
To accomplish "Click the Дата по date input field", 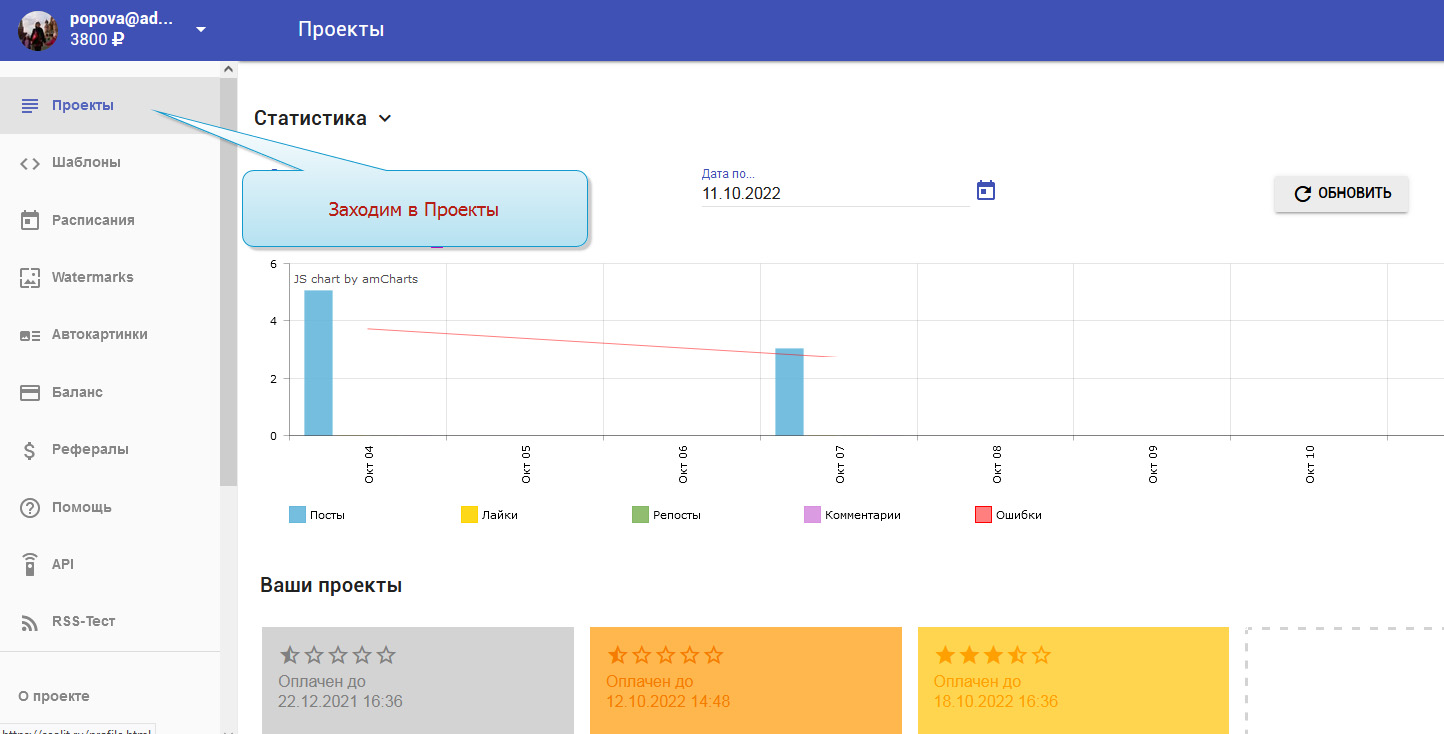I will click(834, 194).
